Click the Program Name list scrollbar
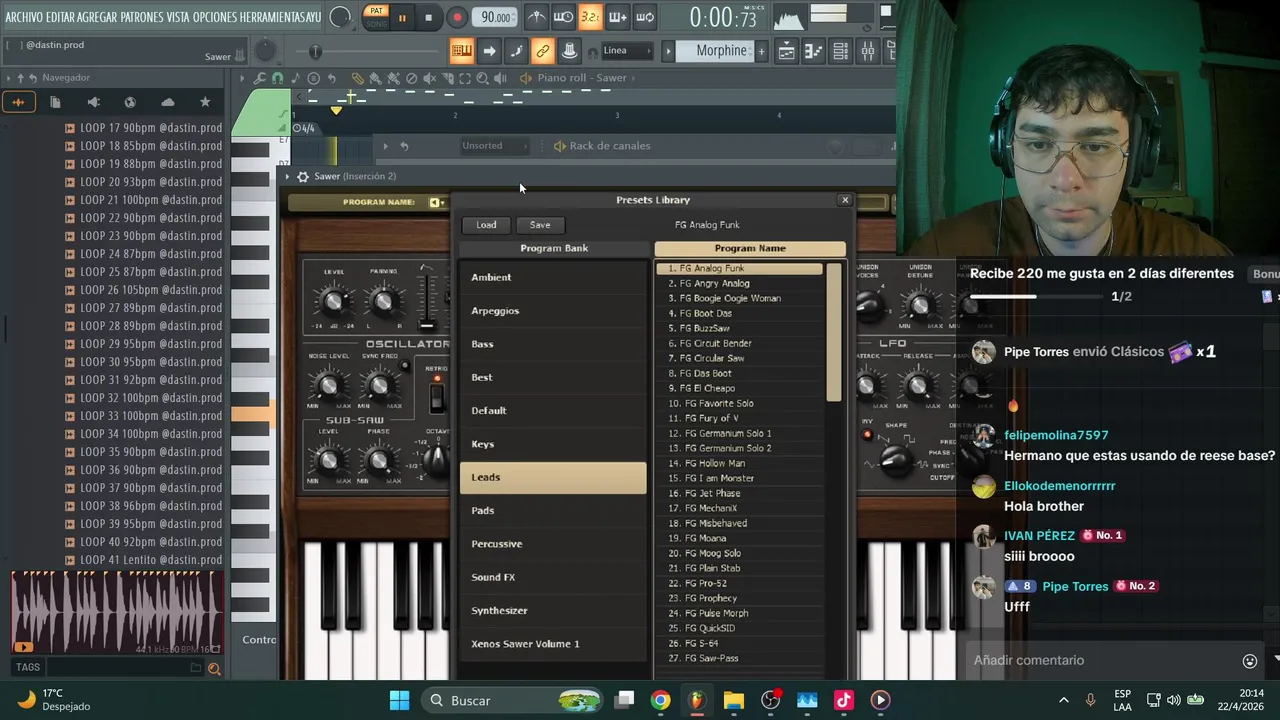Viewport: 1280px width, 720px height. pyautogui.click(x=834, y=332)
